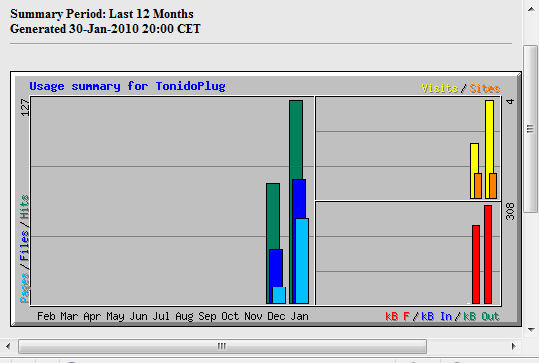Image resolution: width=539 pixels, height=363 pixels.
Task: Click the orange 'Sites' legend label
Action: click(484, 88)
